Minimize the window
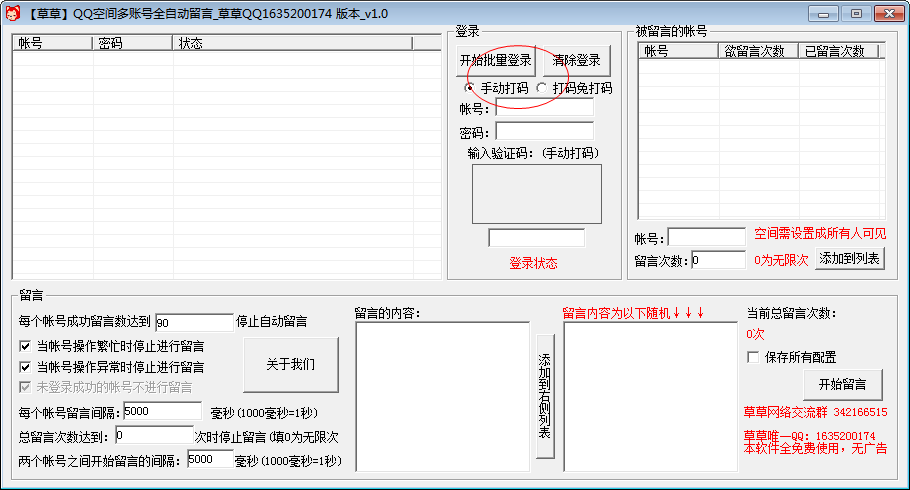The width and height of the screenshot is (910, 490). (x=823, y=13)
